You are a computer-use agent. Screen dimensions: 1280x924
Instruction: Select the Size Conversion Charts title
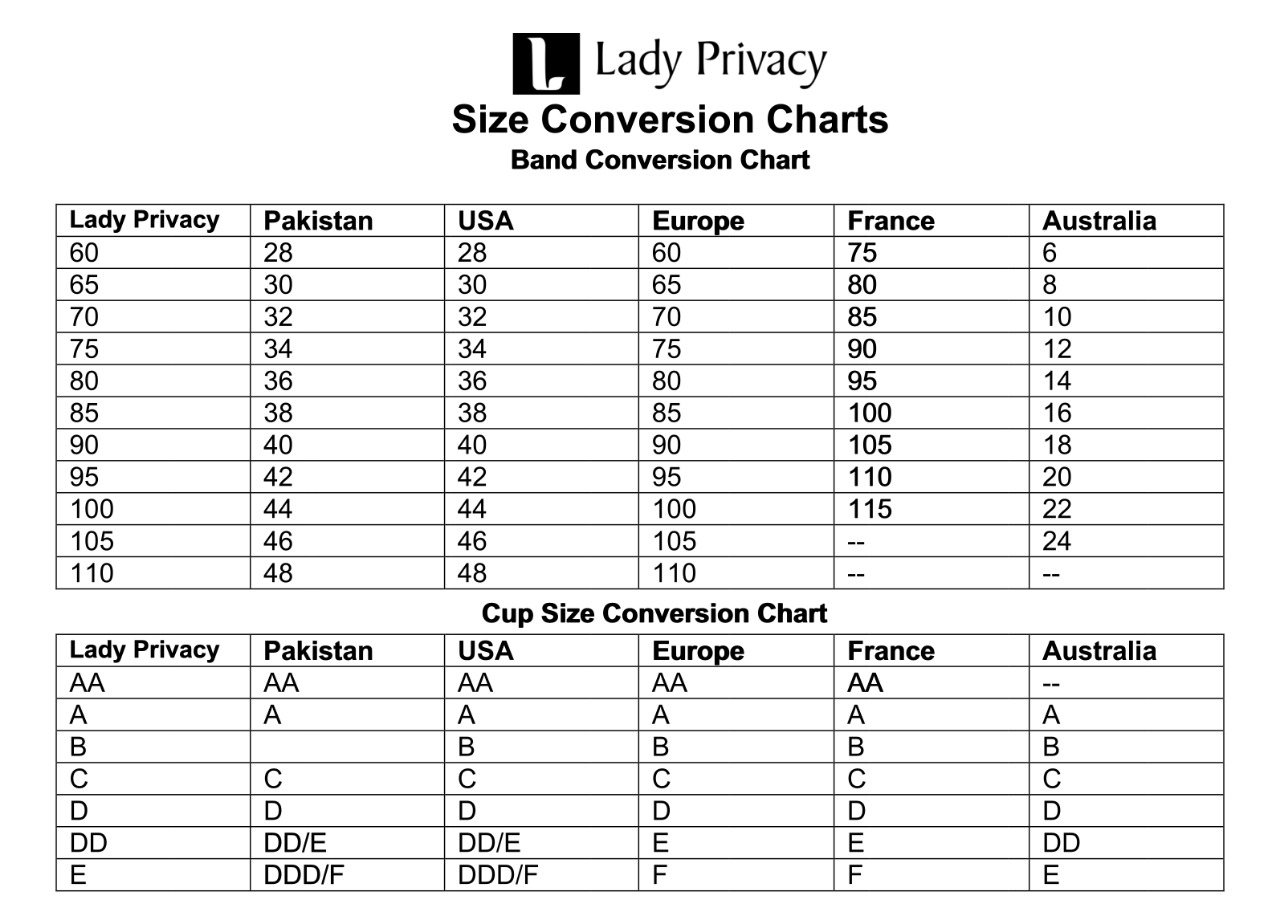670,119
